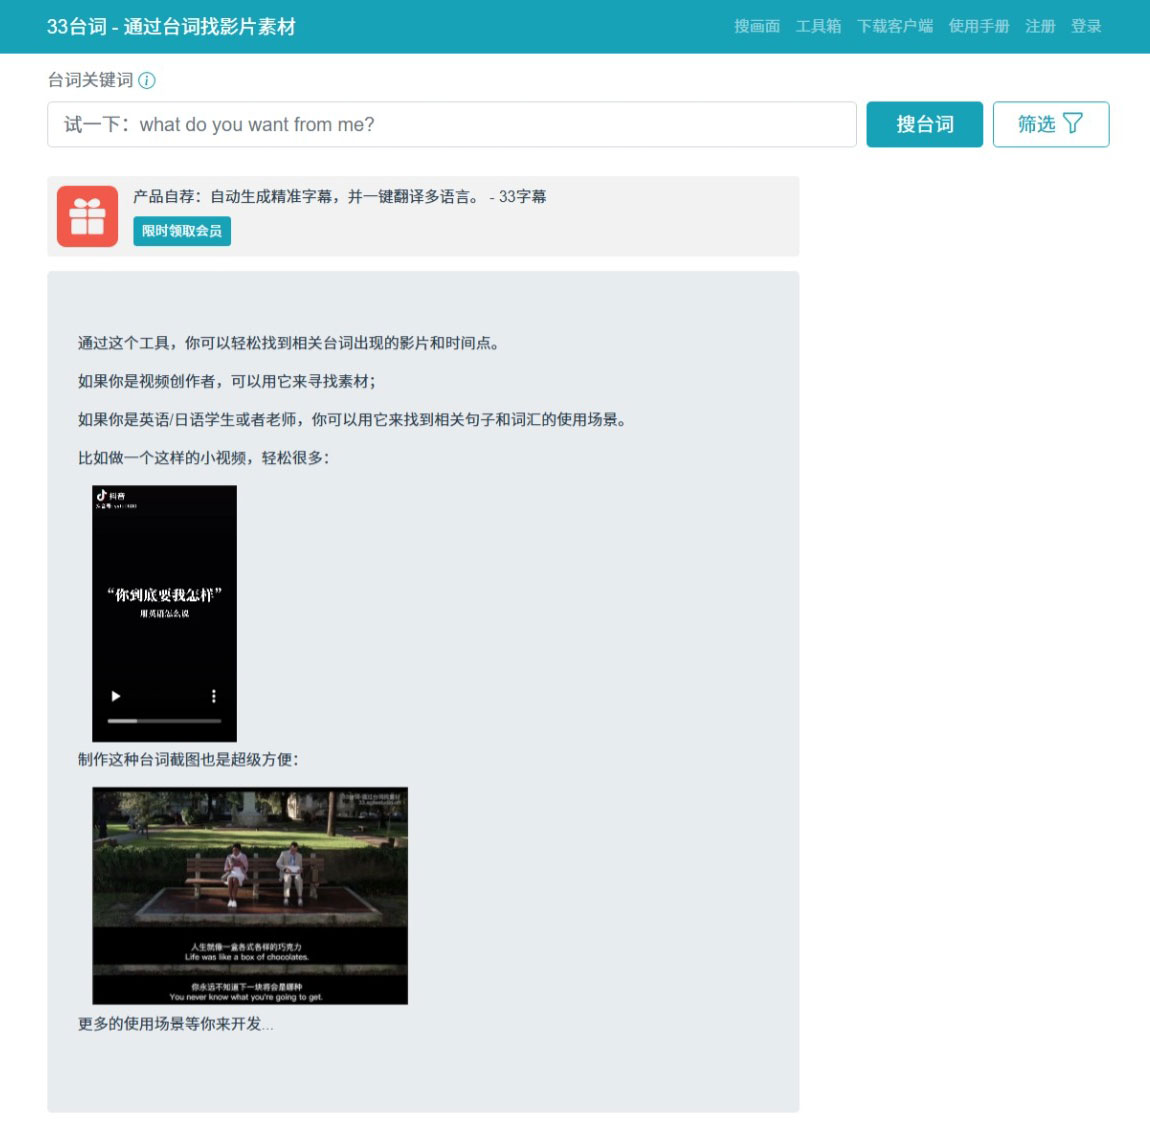This screenshot has height=1146, width=1150.
Task: Click the Forrest Gump bench screenshot
Action: 250,893
